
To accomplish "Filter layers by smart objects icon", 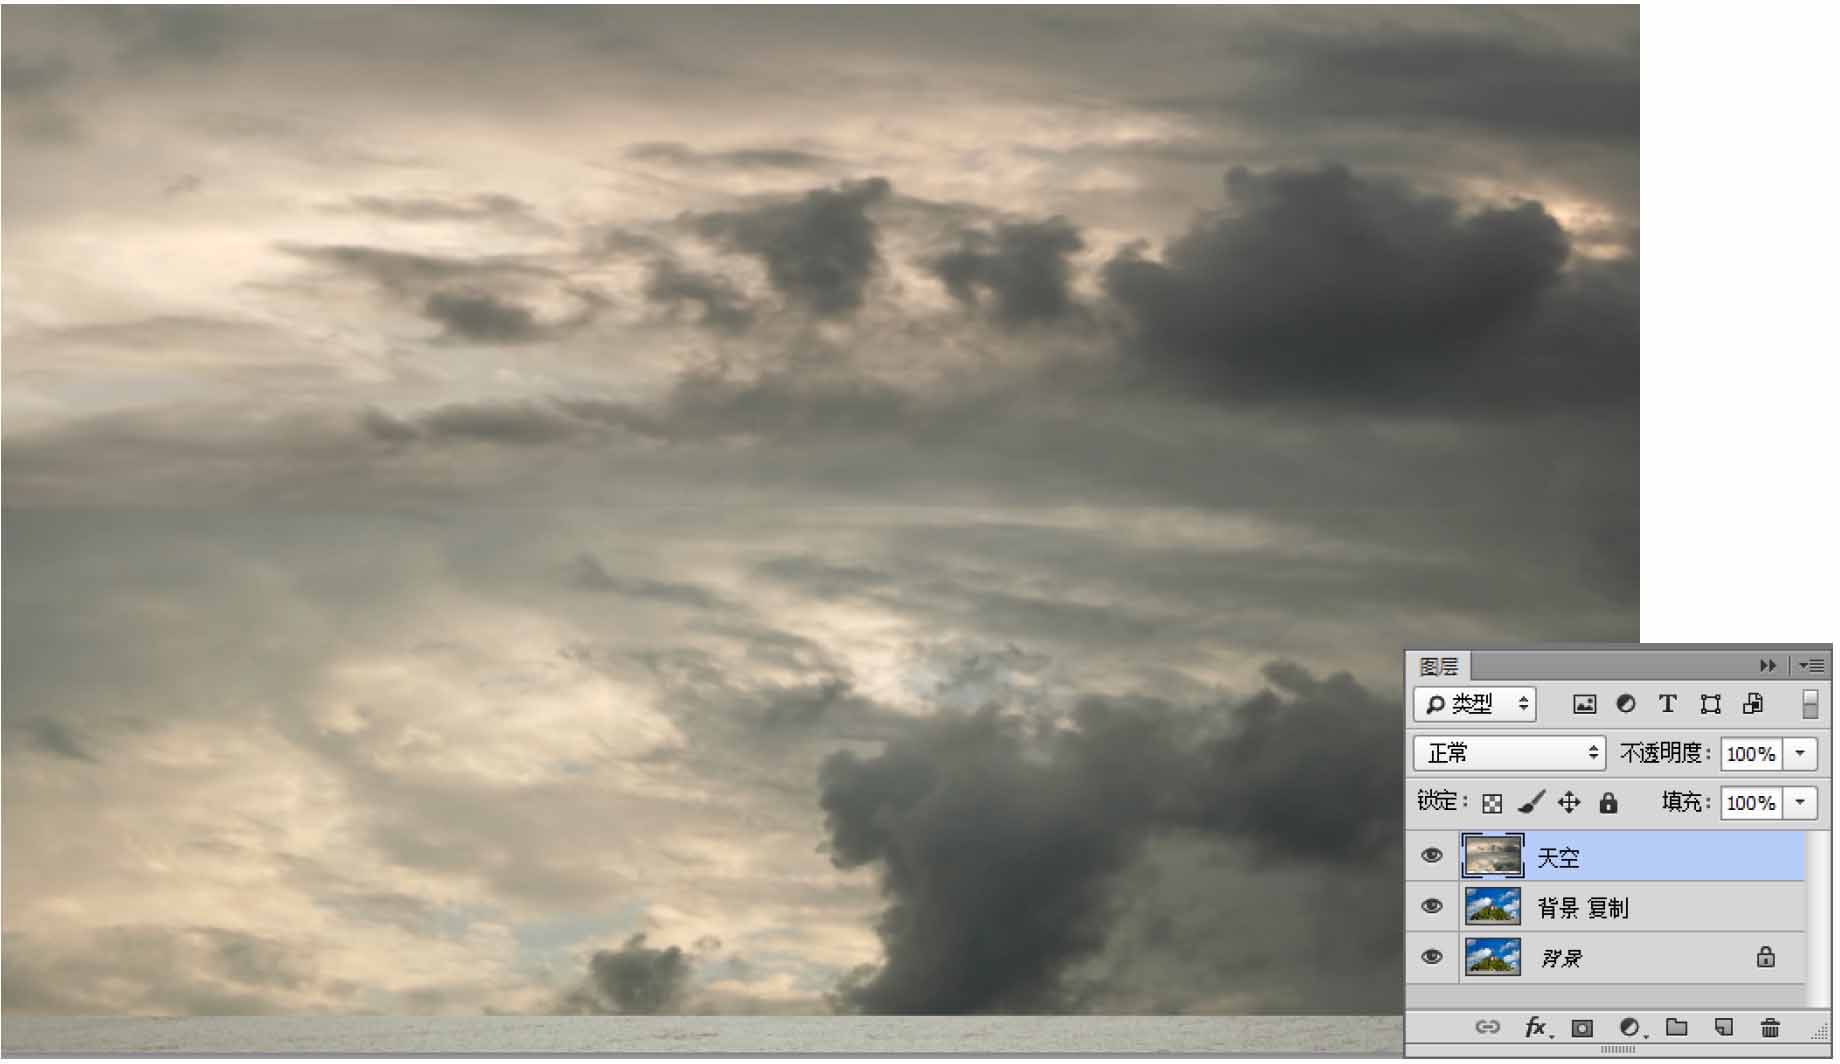I will (x=1753, y=704).
